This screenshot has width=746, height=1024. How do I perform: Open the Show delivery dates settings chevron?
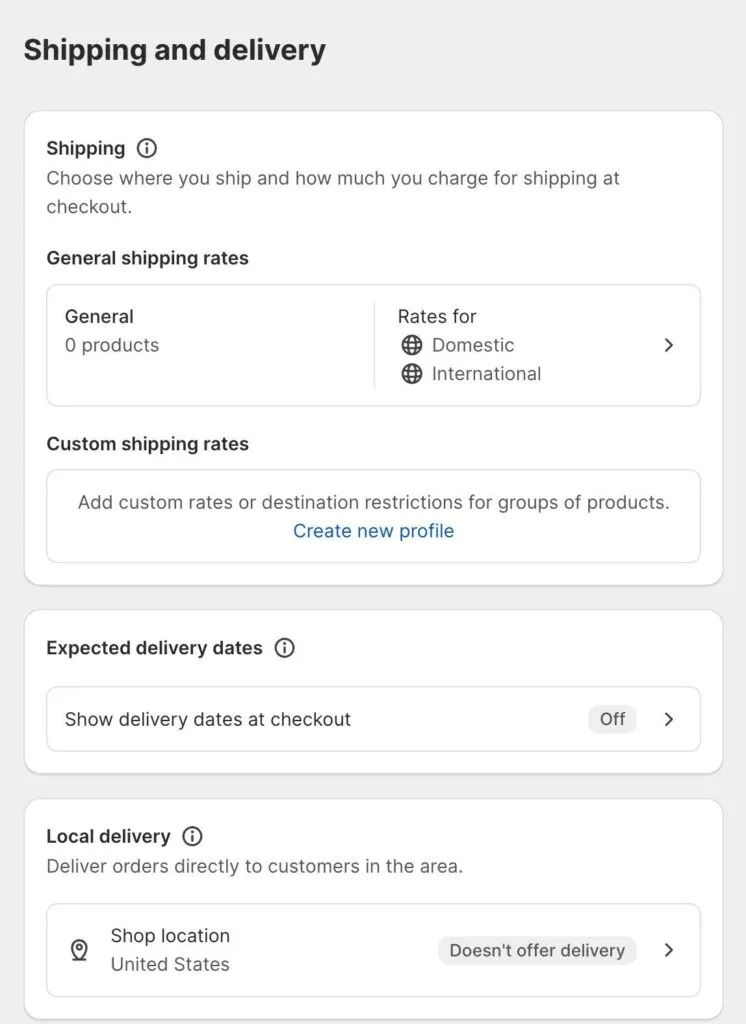[669, 719]
